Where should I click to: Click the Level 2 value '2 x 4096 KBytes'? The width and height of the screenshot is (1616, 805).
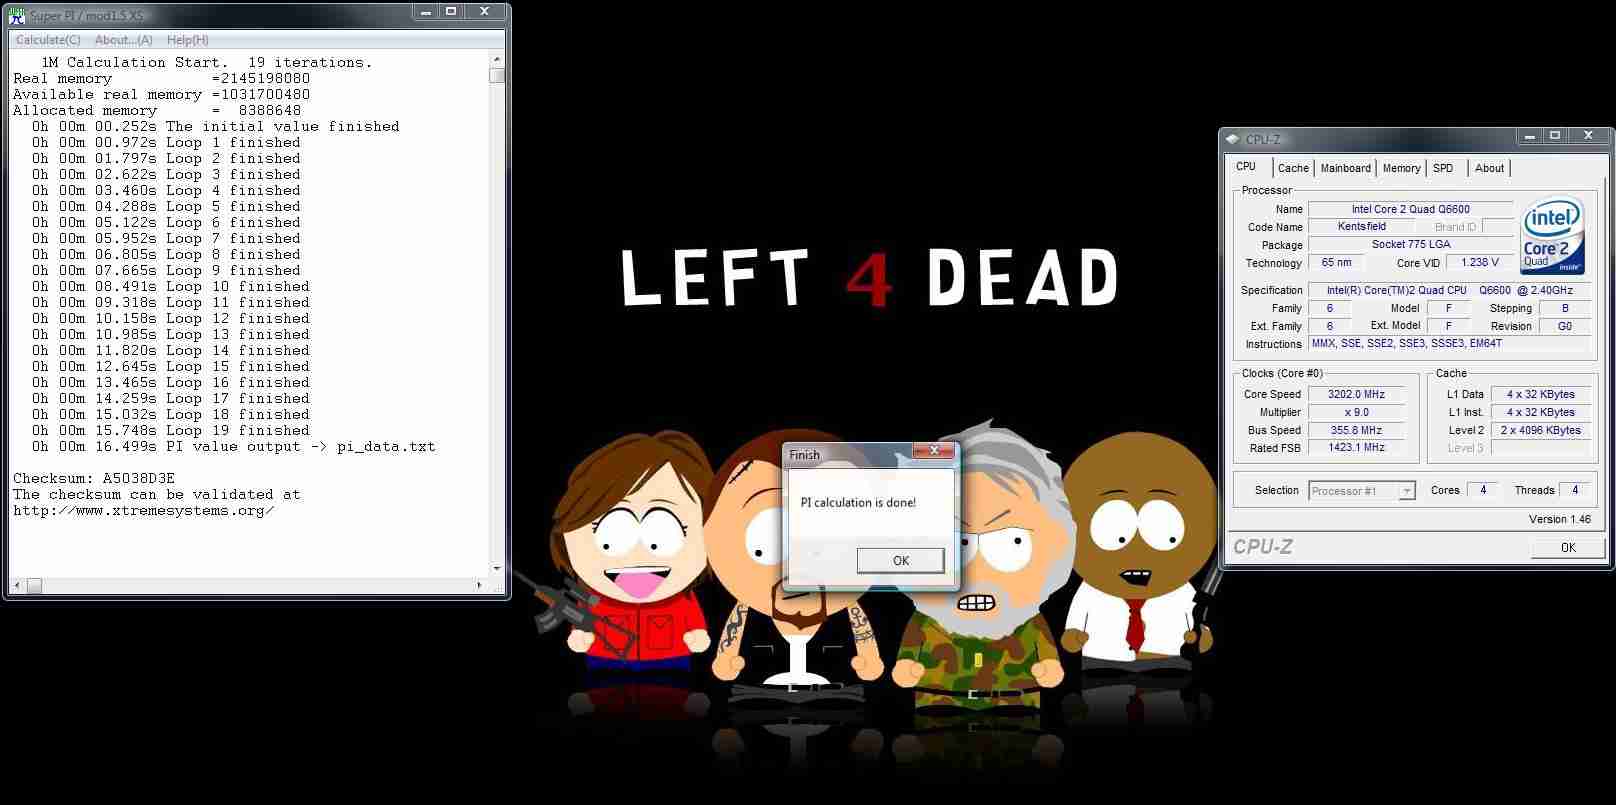click(1540, 431)
